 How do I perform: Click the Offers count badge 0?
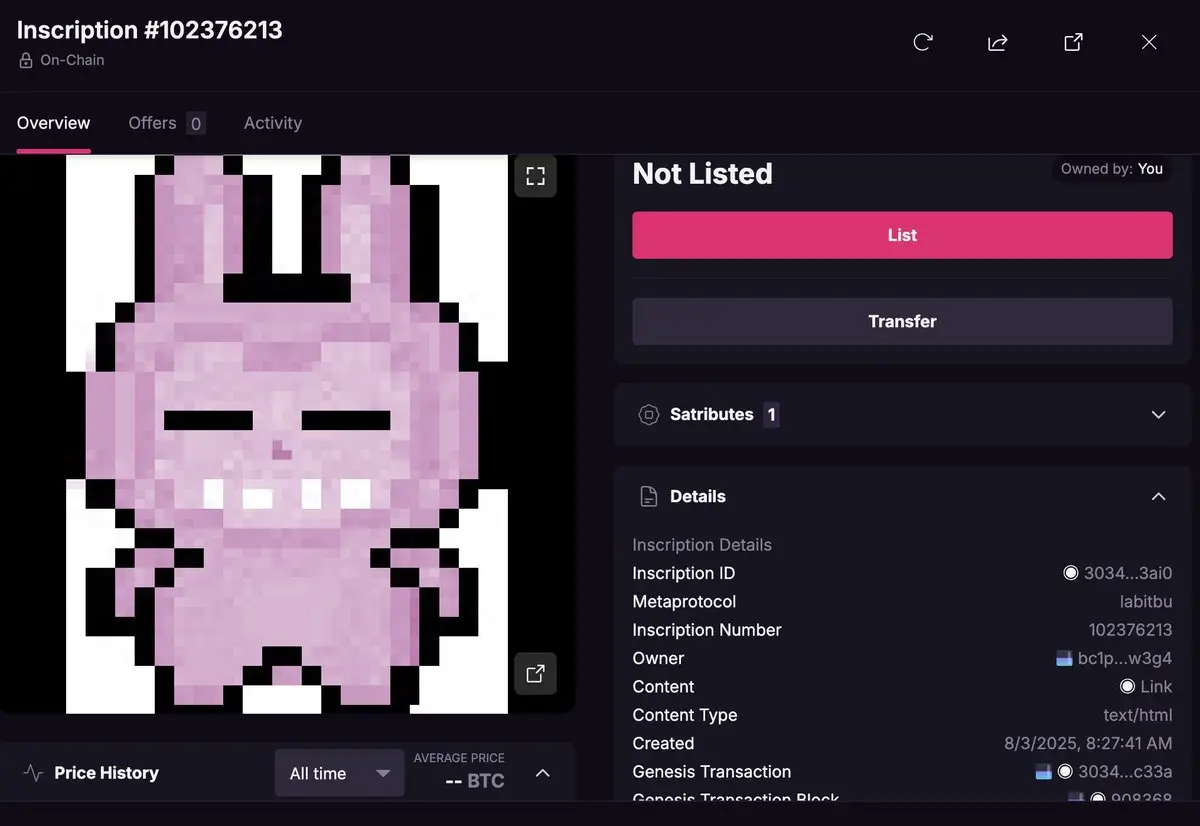pyautogui.click(x=196, y=124)
